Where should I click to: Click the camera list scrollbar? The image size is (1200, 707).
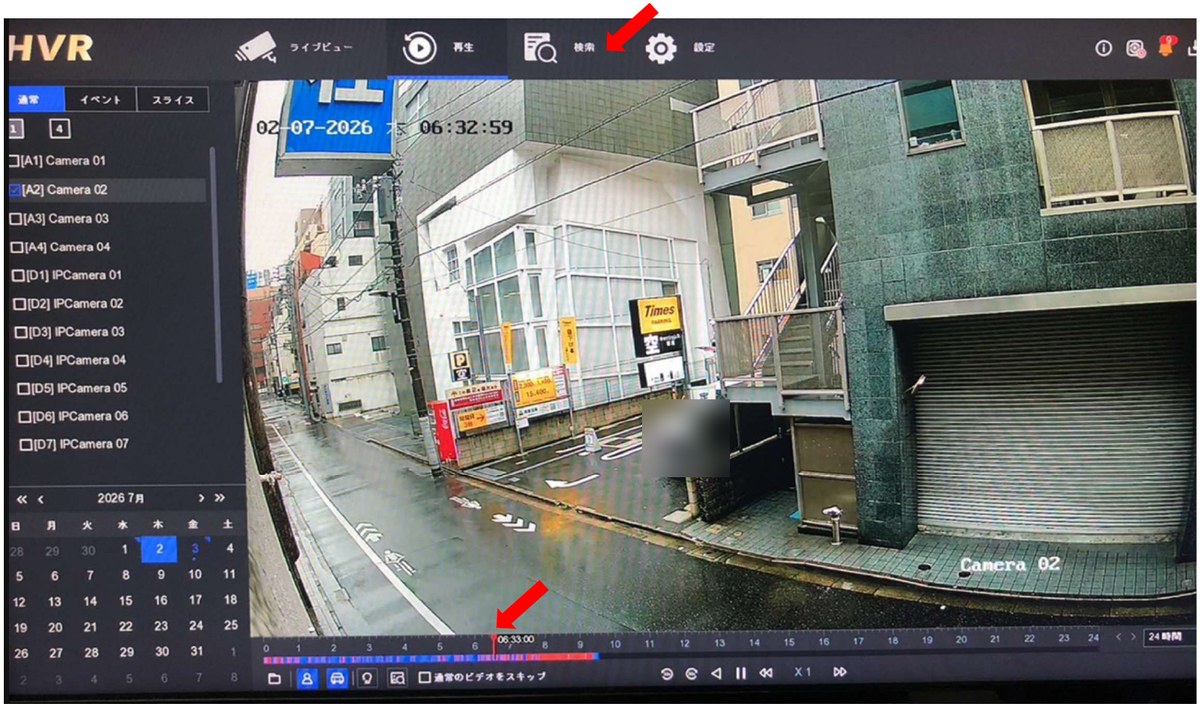pos(216,265)
